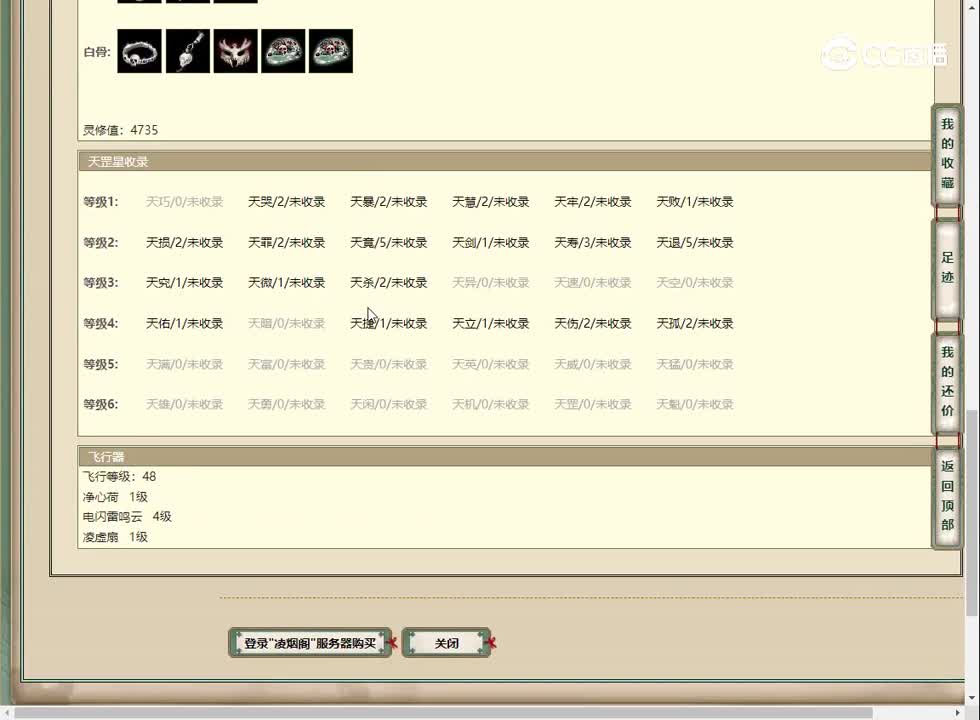Viewport: 980px width, 720px height.
Task: Click the 飞行器 section header
Action: 505,456
